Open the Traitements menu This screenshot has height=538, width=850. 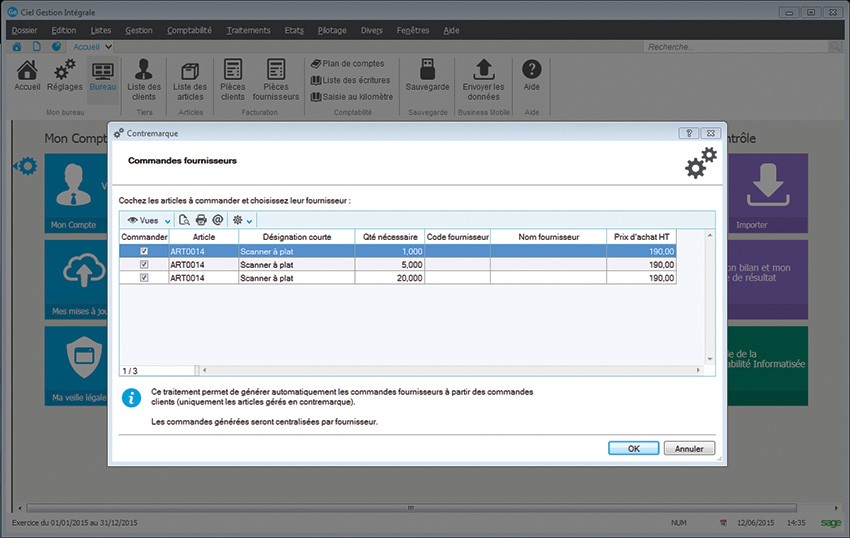248,30
